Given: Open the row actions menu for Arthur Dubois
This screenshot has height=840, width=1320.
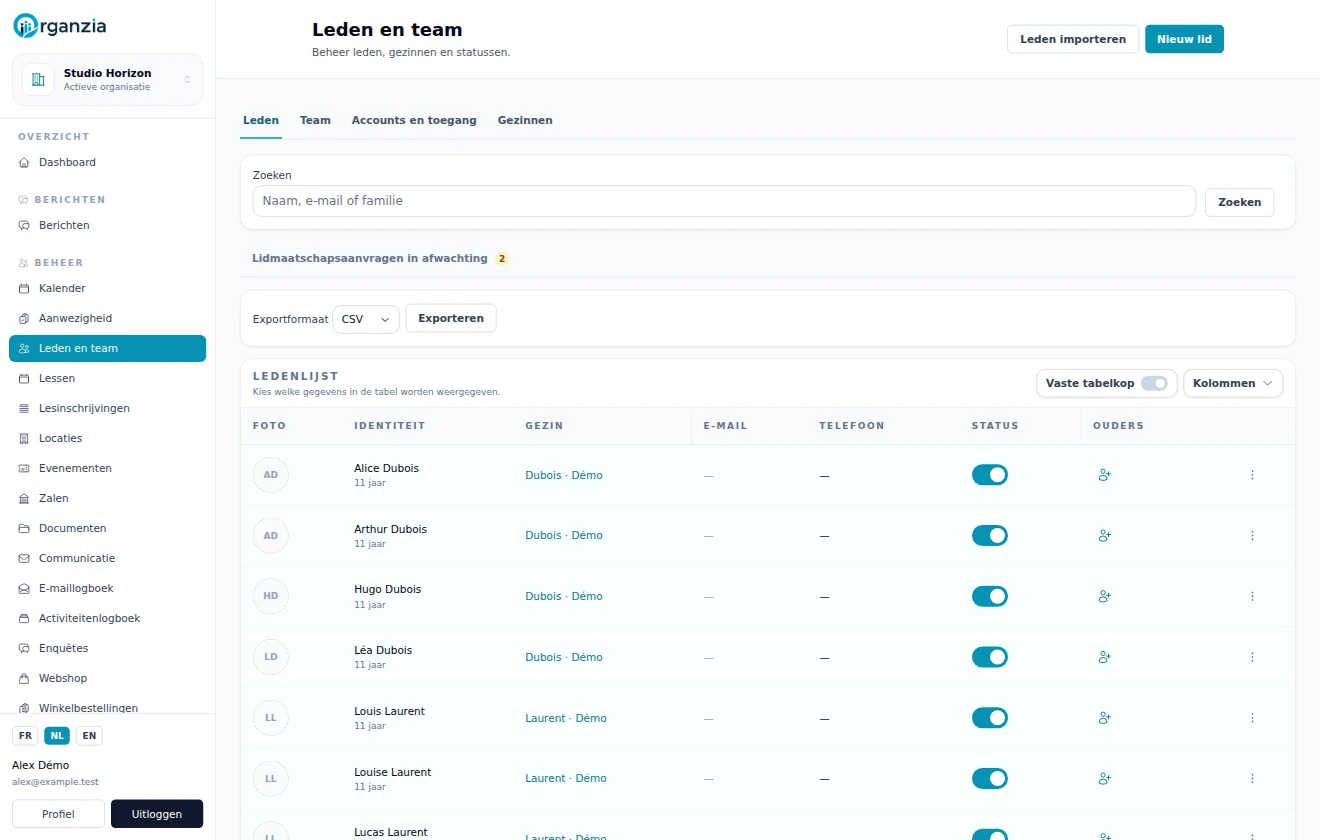Looking at the screenshot, I should (1252, 536).
